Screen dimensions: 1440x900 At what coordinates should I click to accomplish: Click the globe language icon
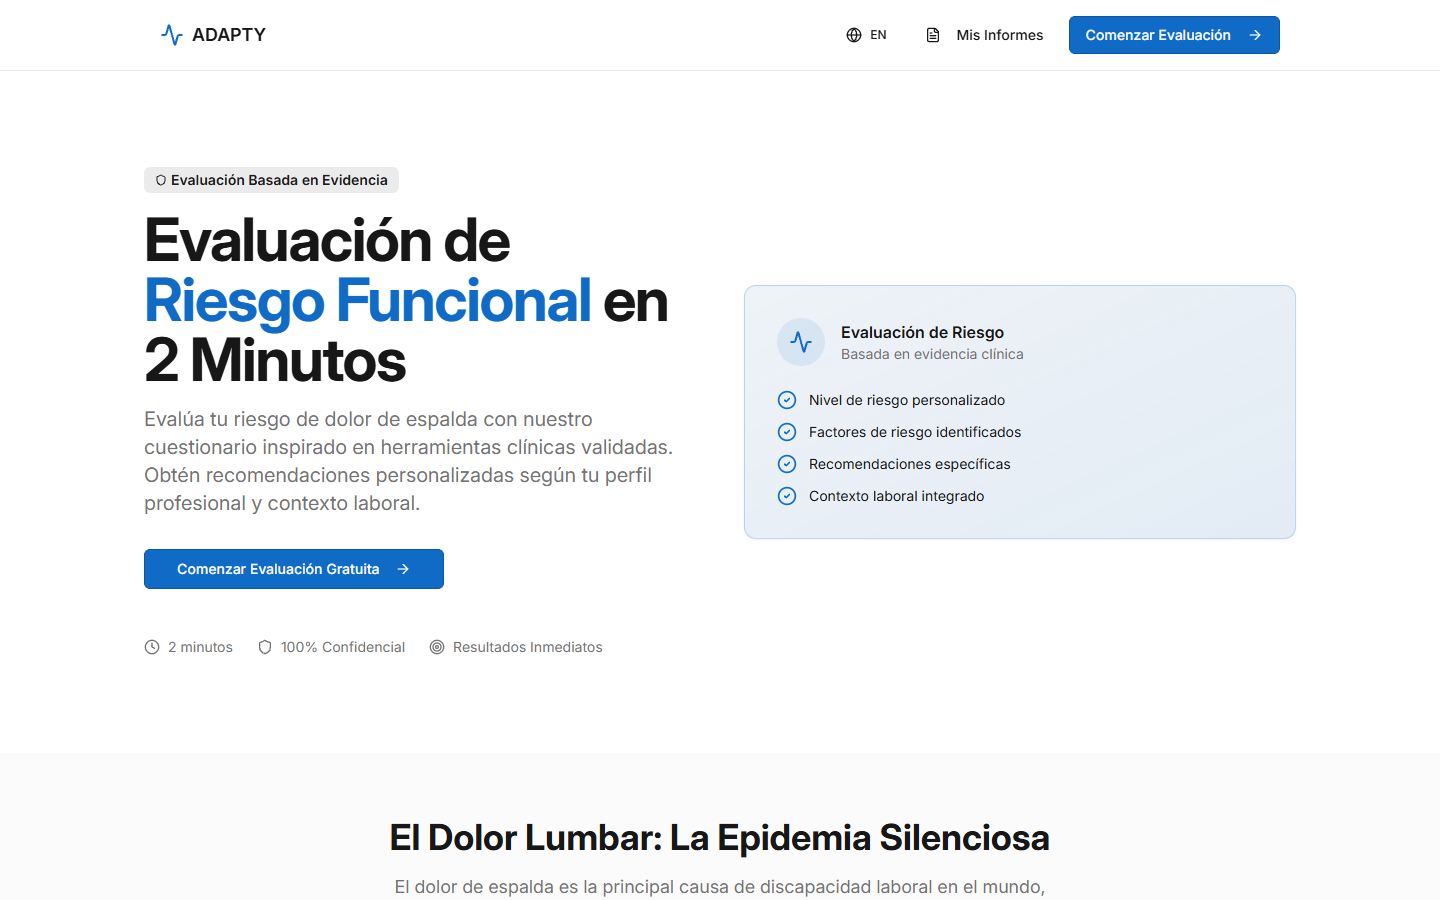[x=854, y=35]
